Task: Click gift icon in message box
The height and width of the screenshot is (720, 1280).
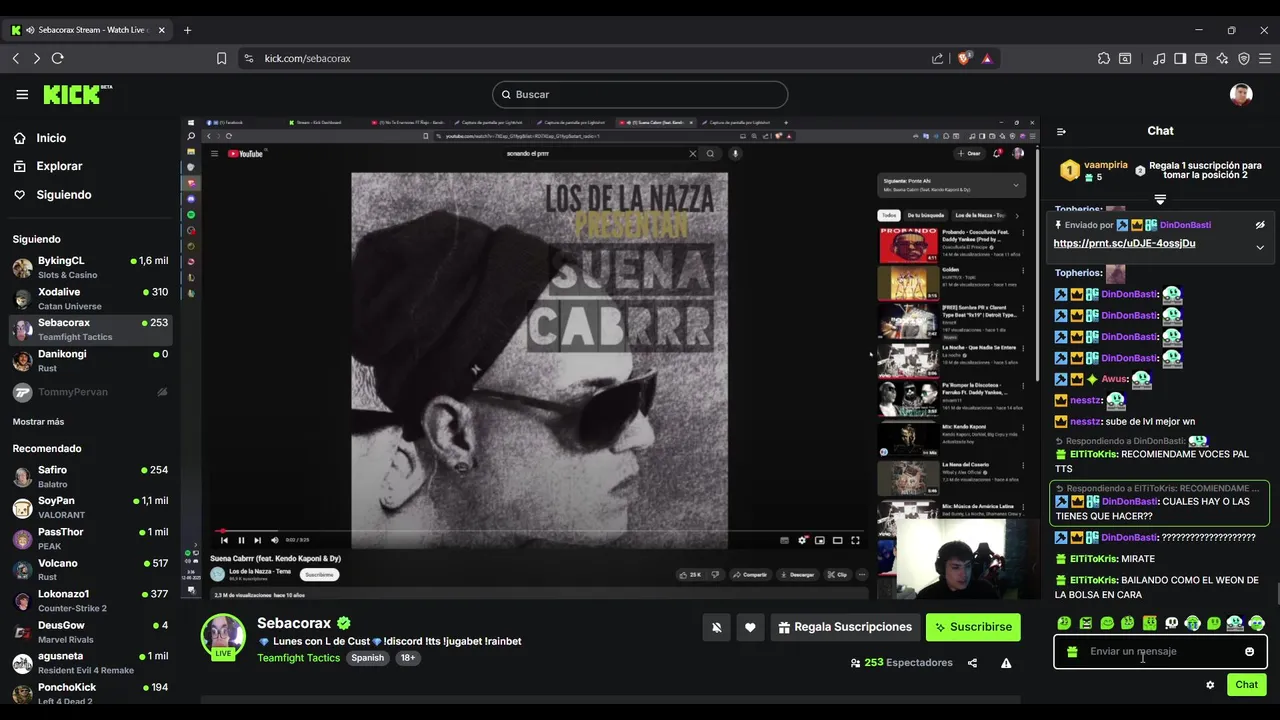Action: point(1072,652)
